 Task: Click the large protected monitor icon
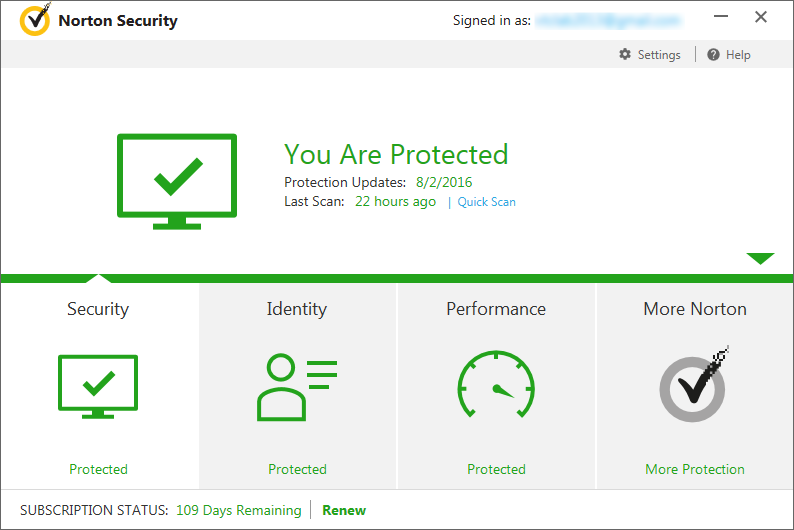click(x=177, y=181)
